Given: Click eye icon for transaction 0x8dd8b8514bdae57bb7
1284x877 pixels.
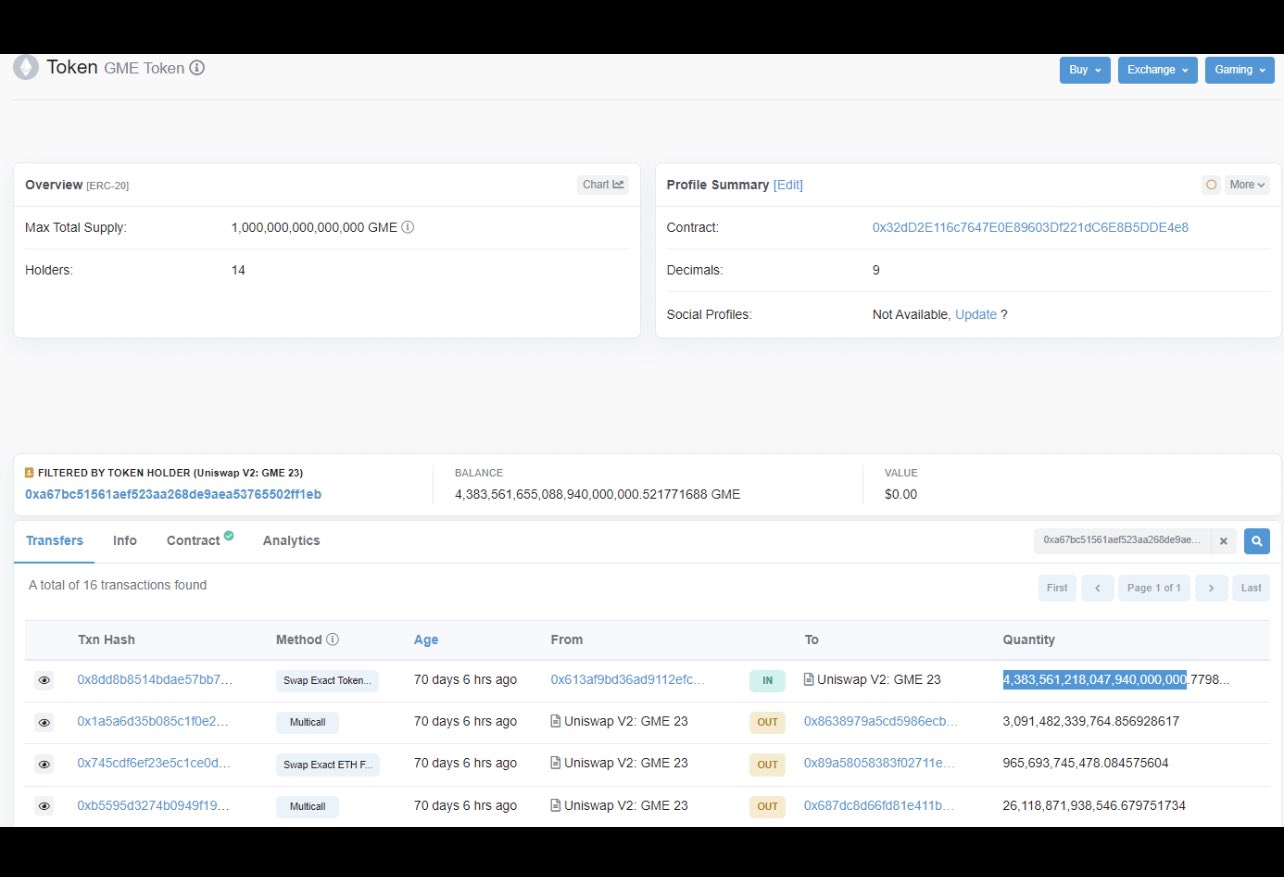Looking at the screenshot, I should [x=44, y=680].
